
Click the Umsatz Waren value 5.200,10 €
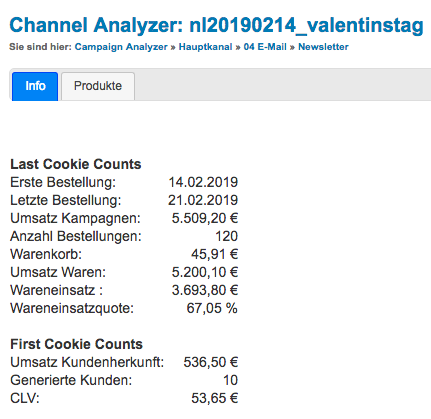tap(205, 272)
